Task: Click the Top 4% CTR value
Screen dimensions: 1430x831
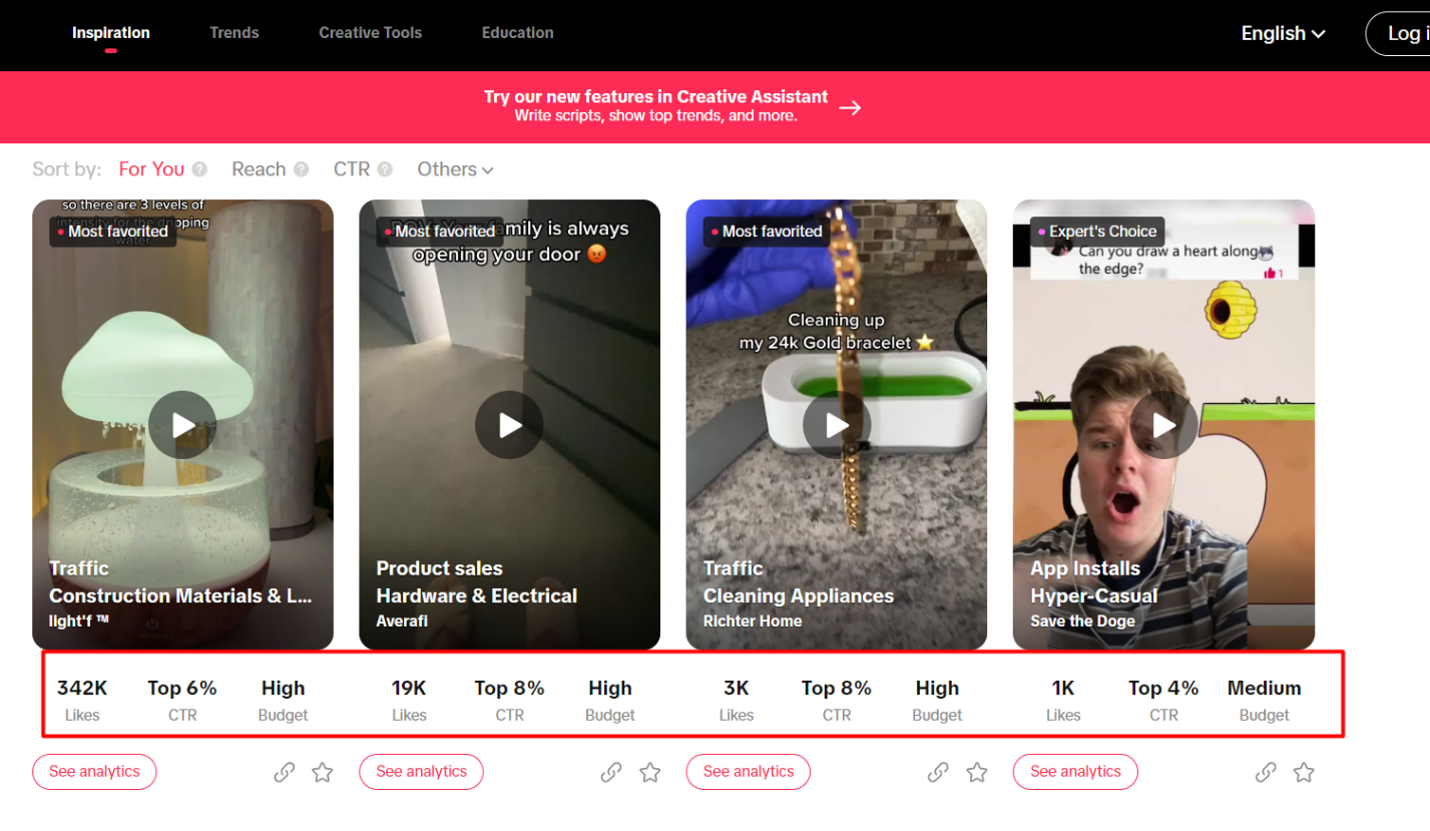Action: tap(1164, 688)
